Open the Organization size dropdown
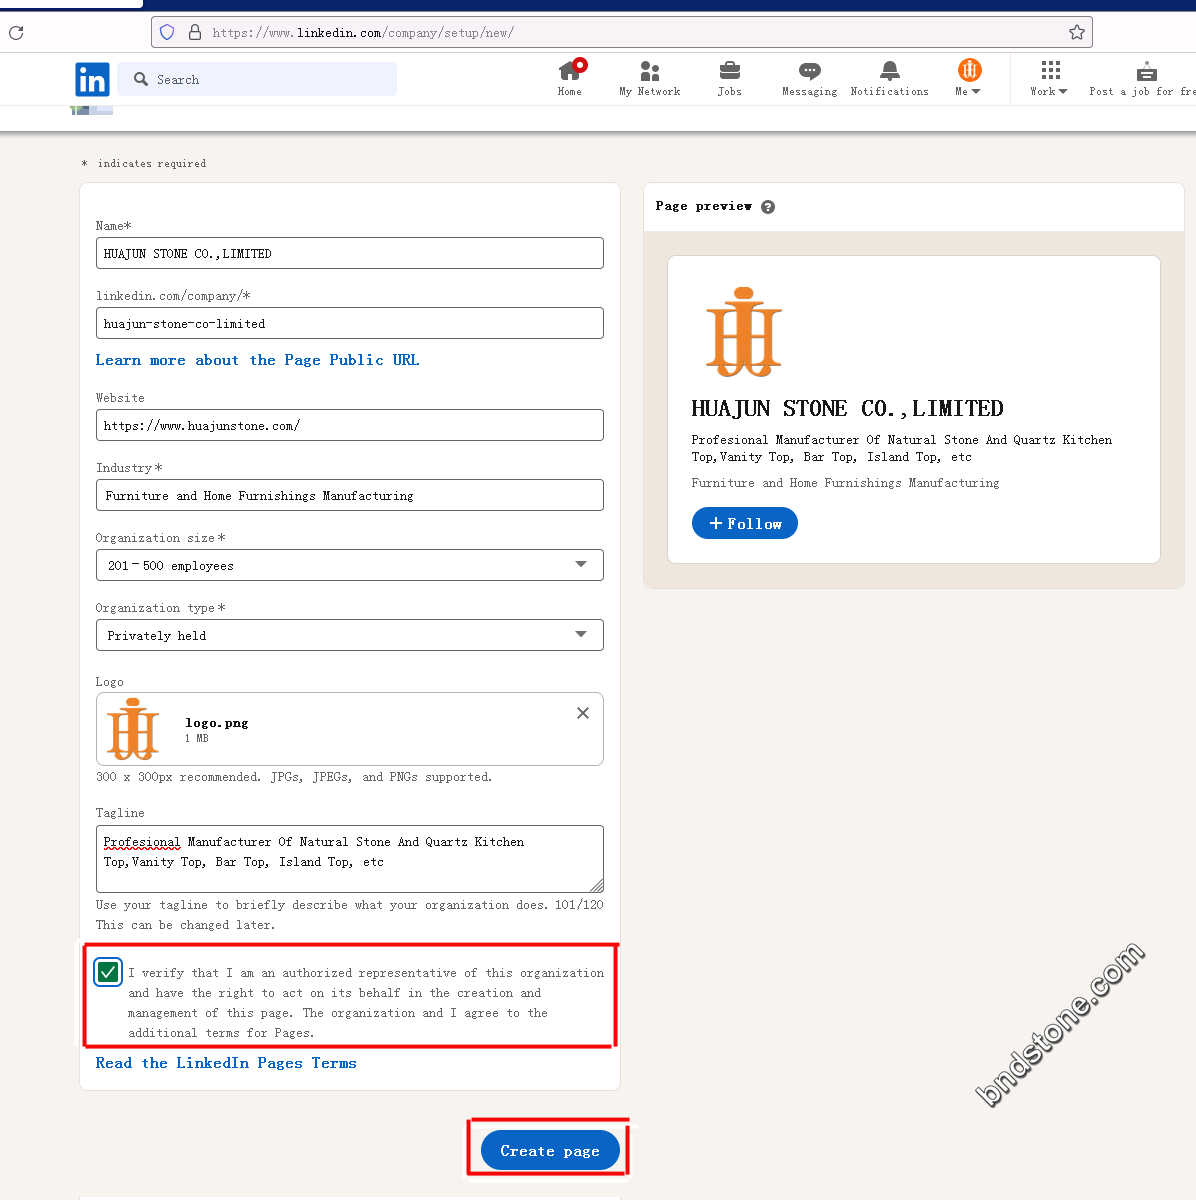Screen dimensions: 1196x1200 (350, 565)
